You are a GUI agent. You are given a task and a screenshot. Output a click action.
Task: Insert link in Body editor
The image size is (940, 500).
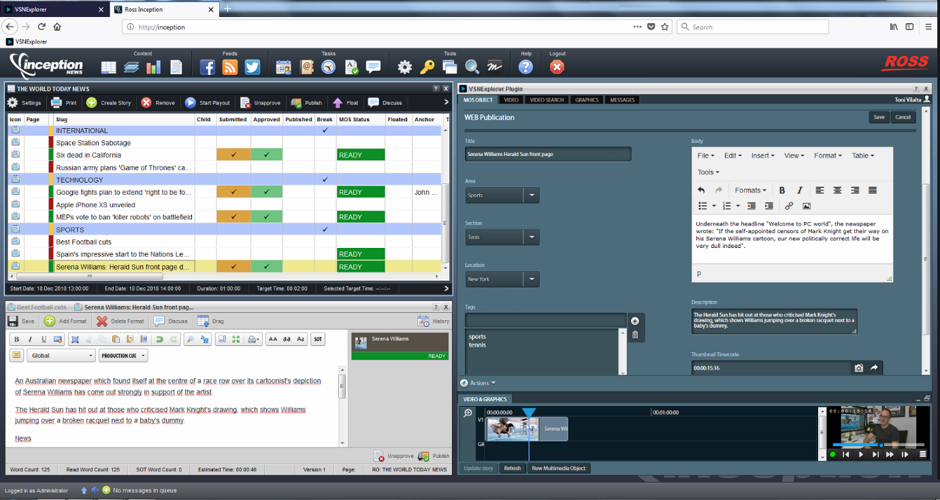(789, 206)
